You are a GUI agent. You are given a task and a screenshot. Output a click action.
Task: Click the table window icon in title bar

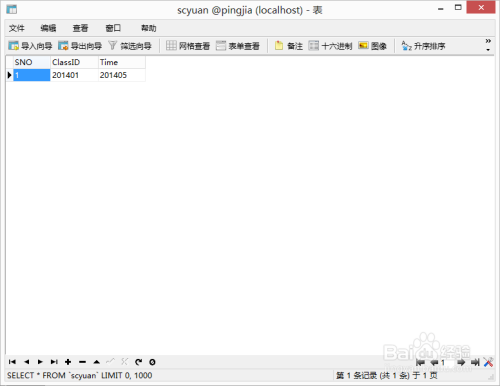pos(11,9)
